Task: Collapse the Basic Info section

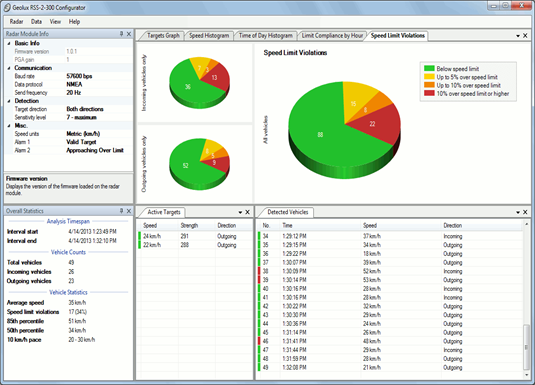Action: click(9, 43)
